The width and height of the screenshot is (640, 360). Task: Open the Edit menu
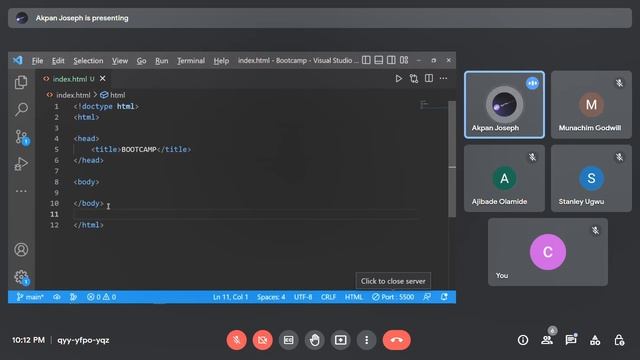click(x=58, y=61)
